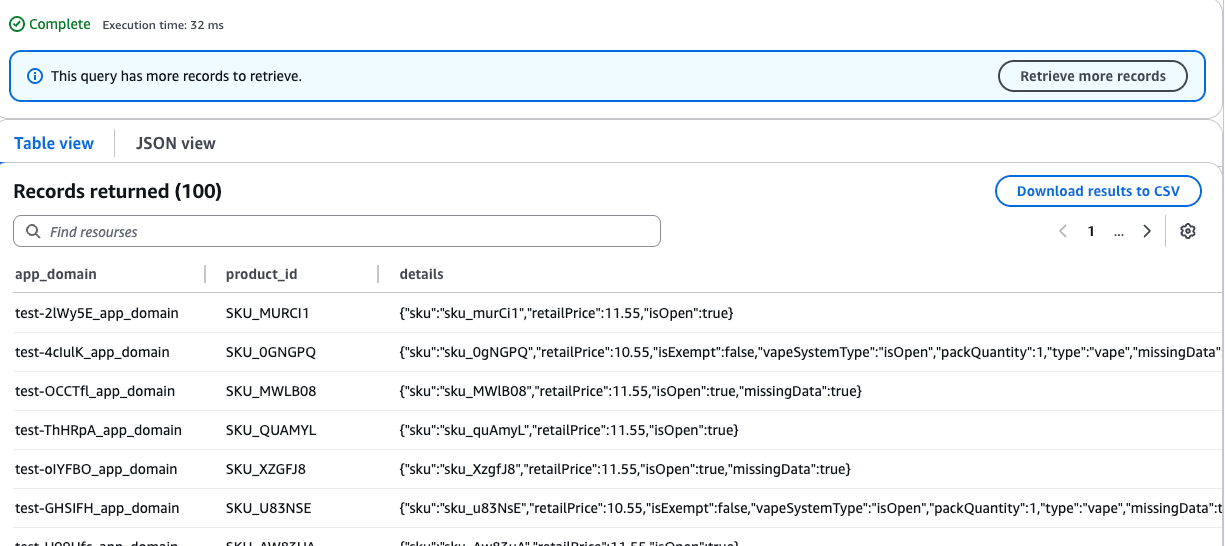Click the green Complete status checkmark icon
This screenshot has height=546, width=1225.
17,24
